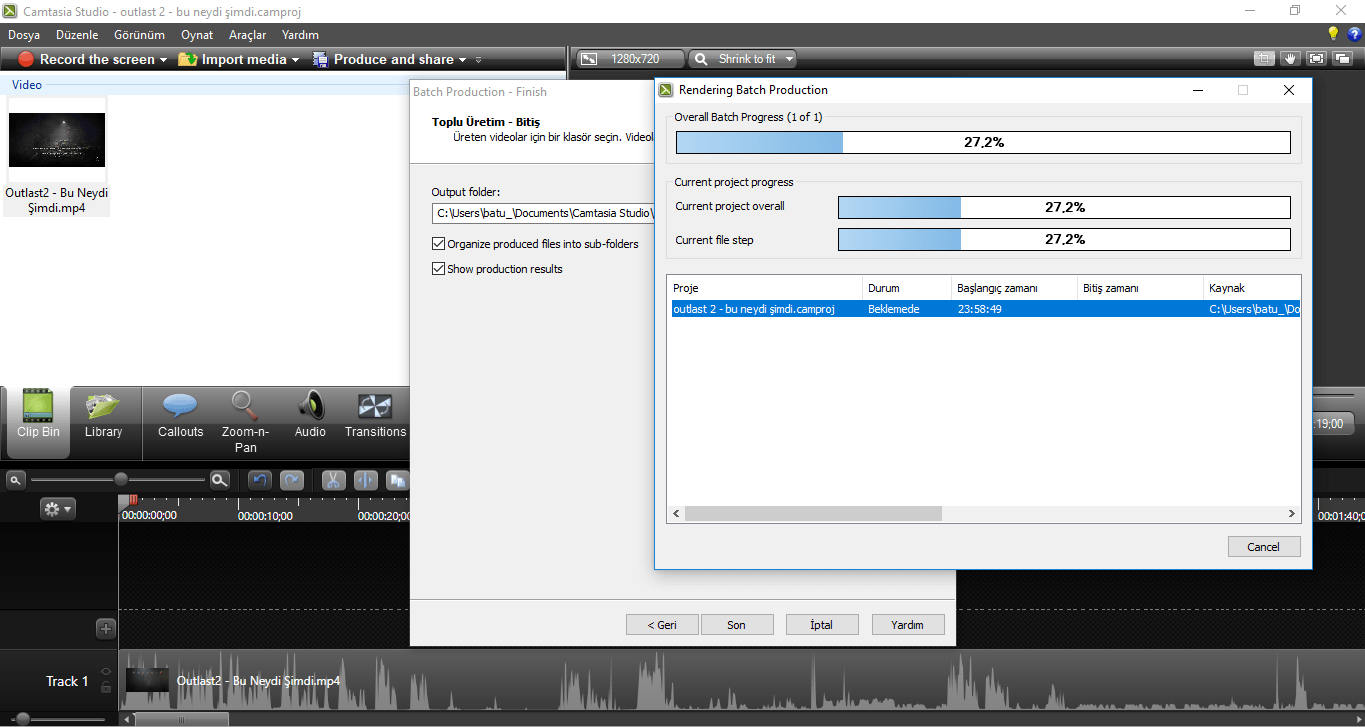Click Cancel in Rendering Batch Production

[1264, 546]
